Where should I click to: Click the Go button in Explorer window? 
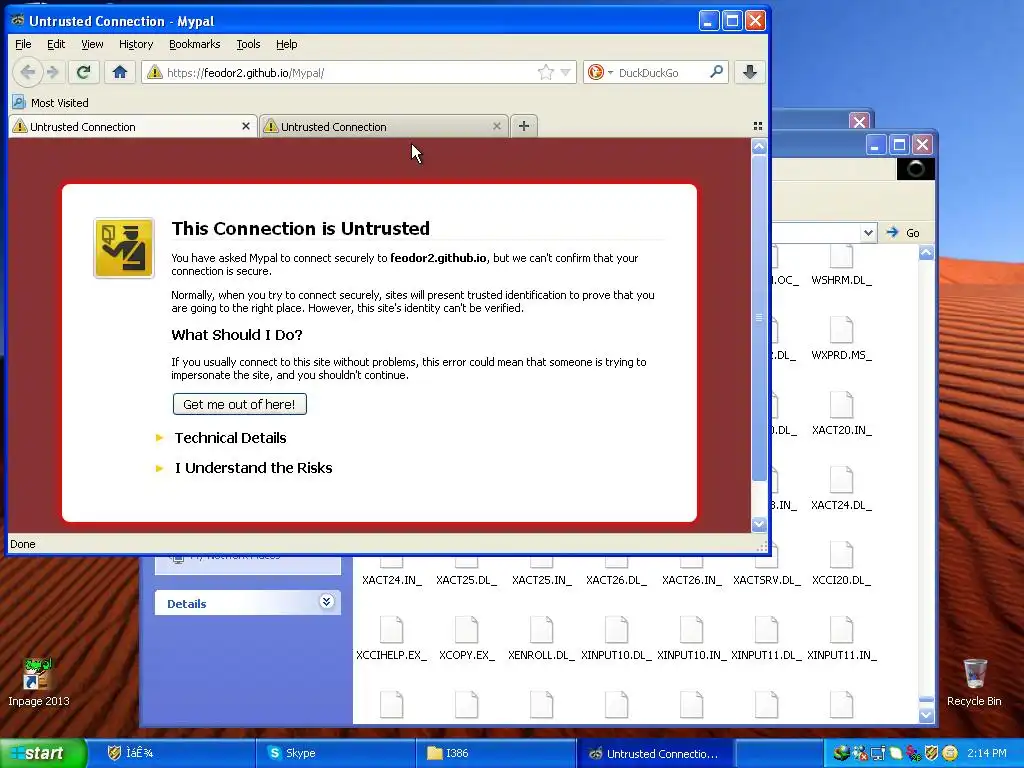pyautogui.click(x=904, y=232)
